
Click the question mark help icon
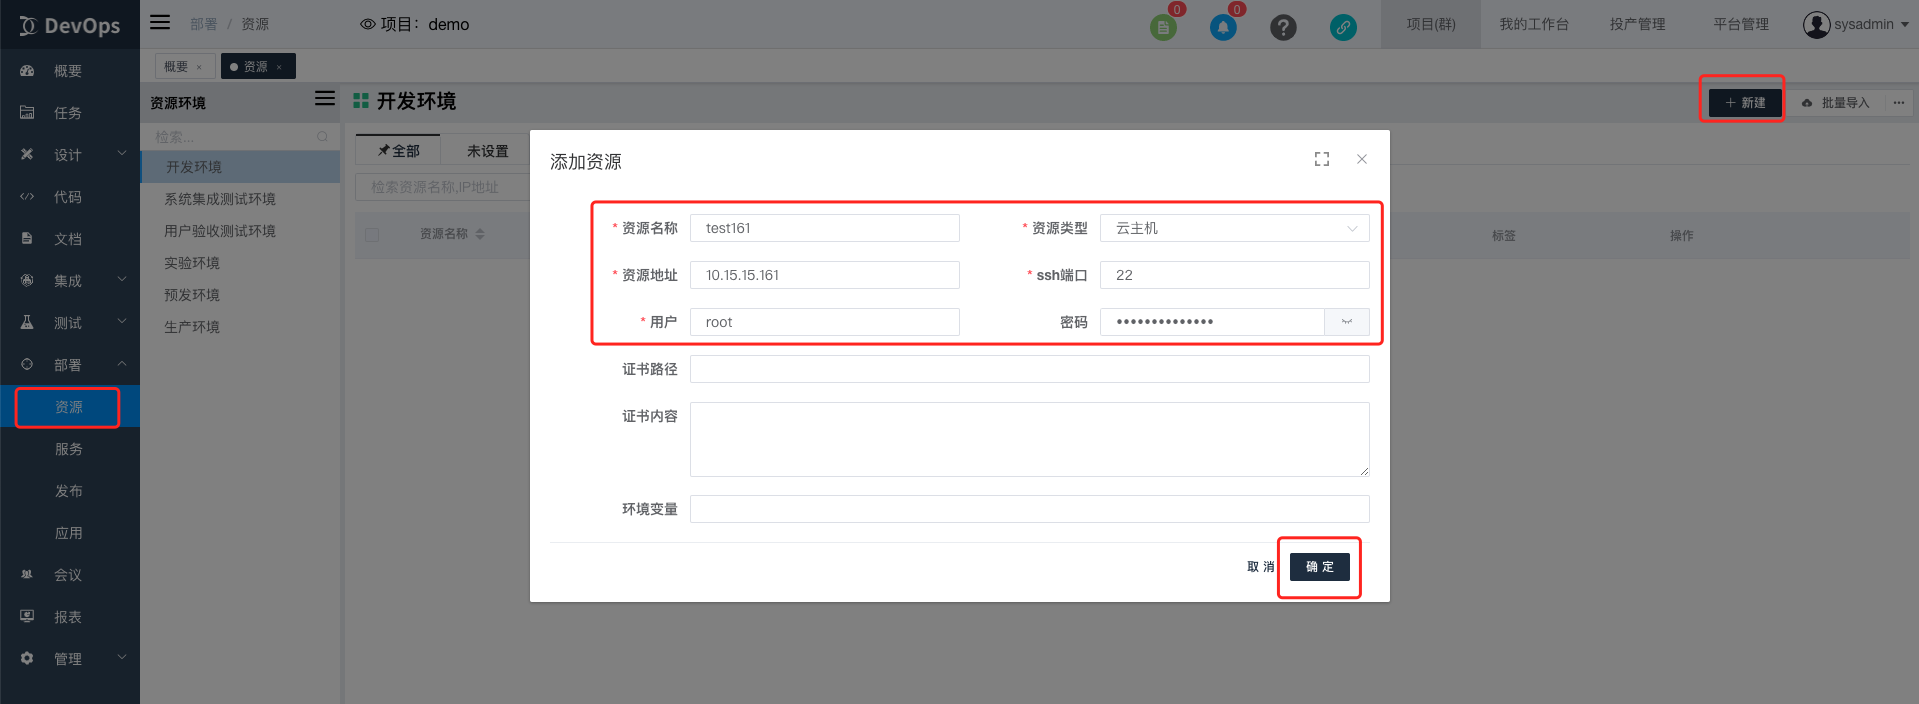1283,27
